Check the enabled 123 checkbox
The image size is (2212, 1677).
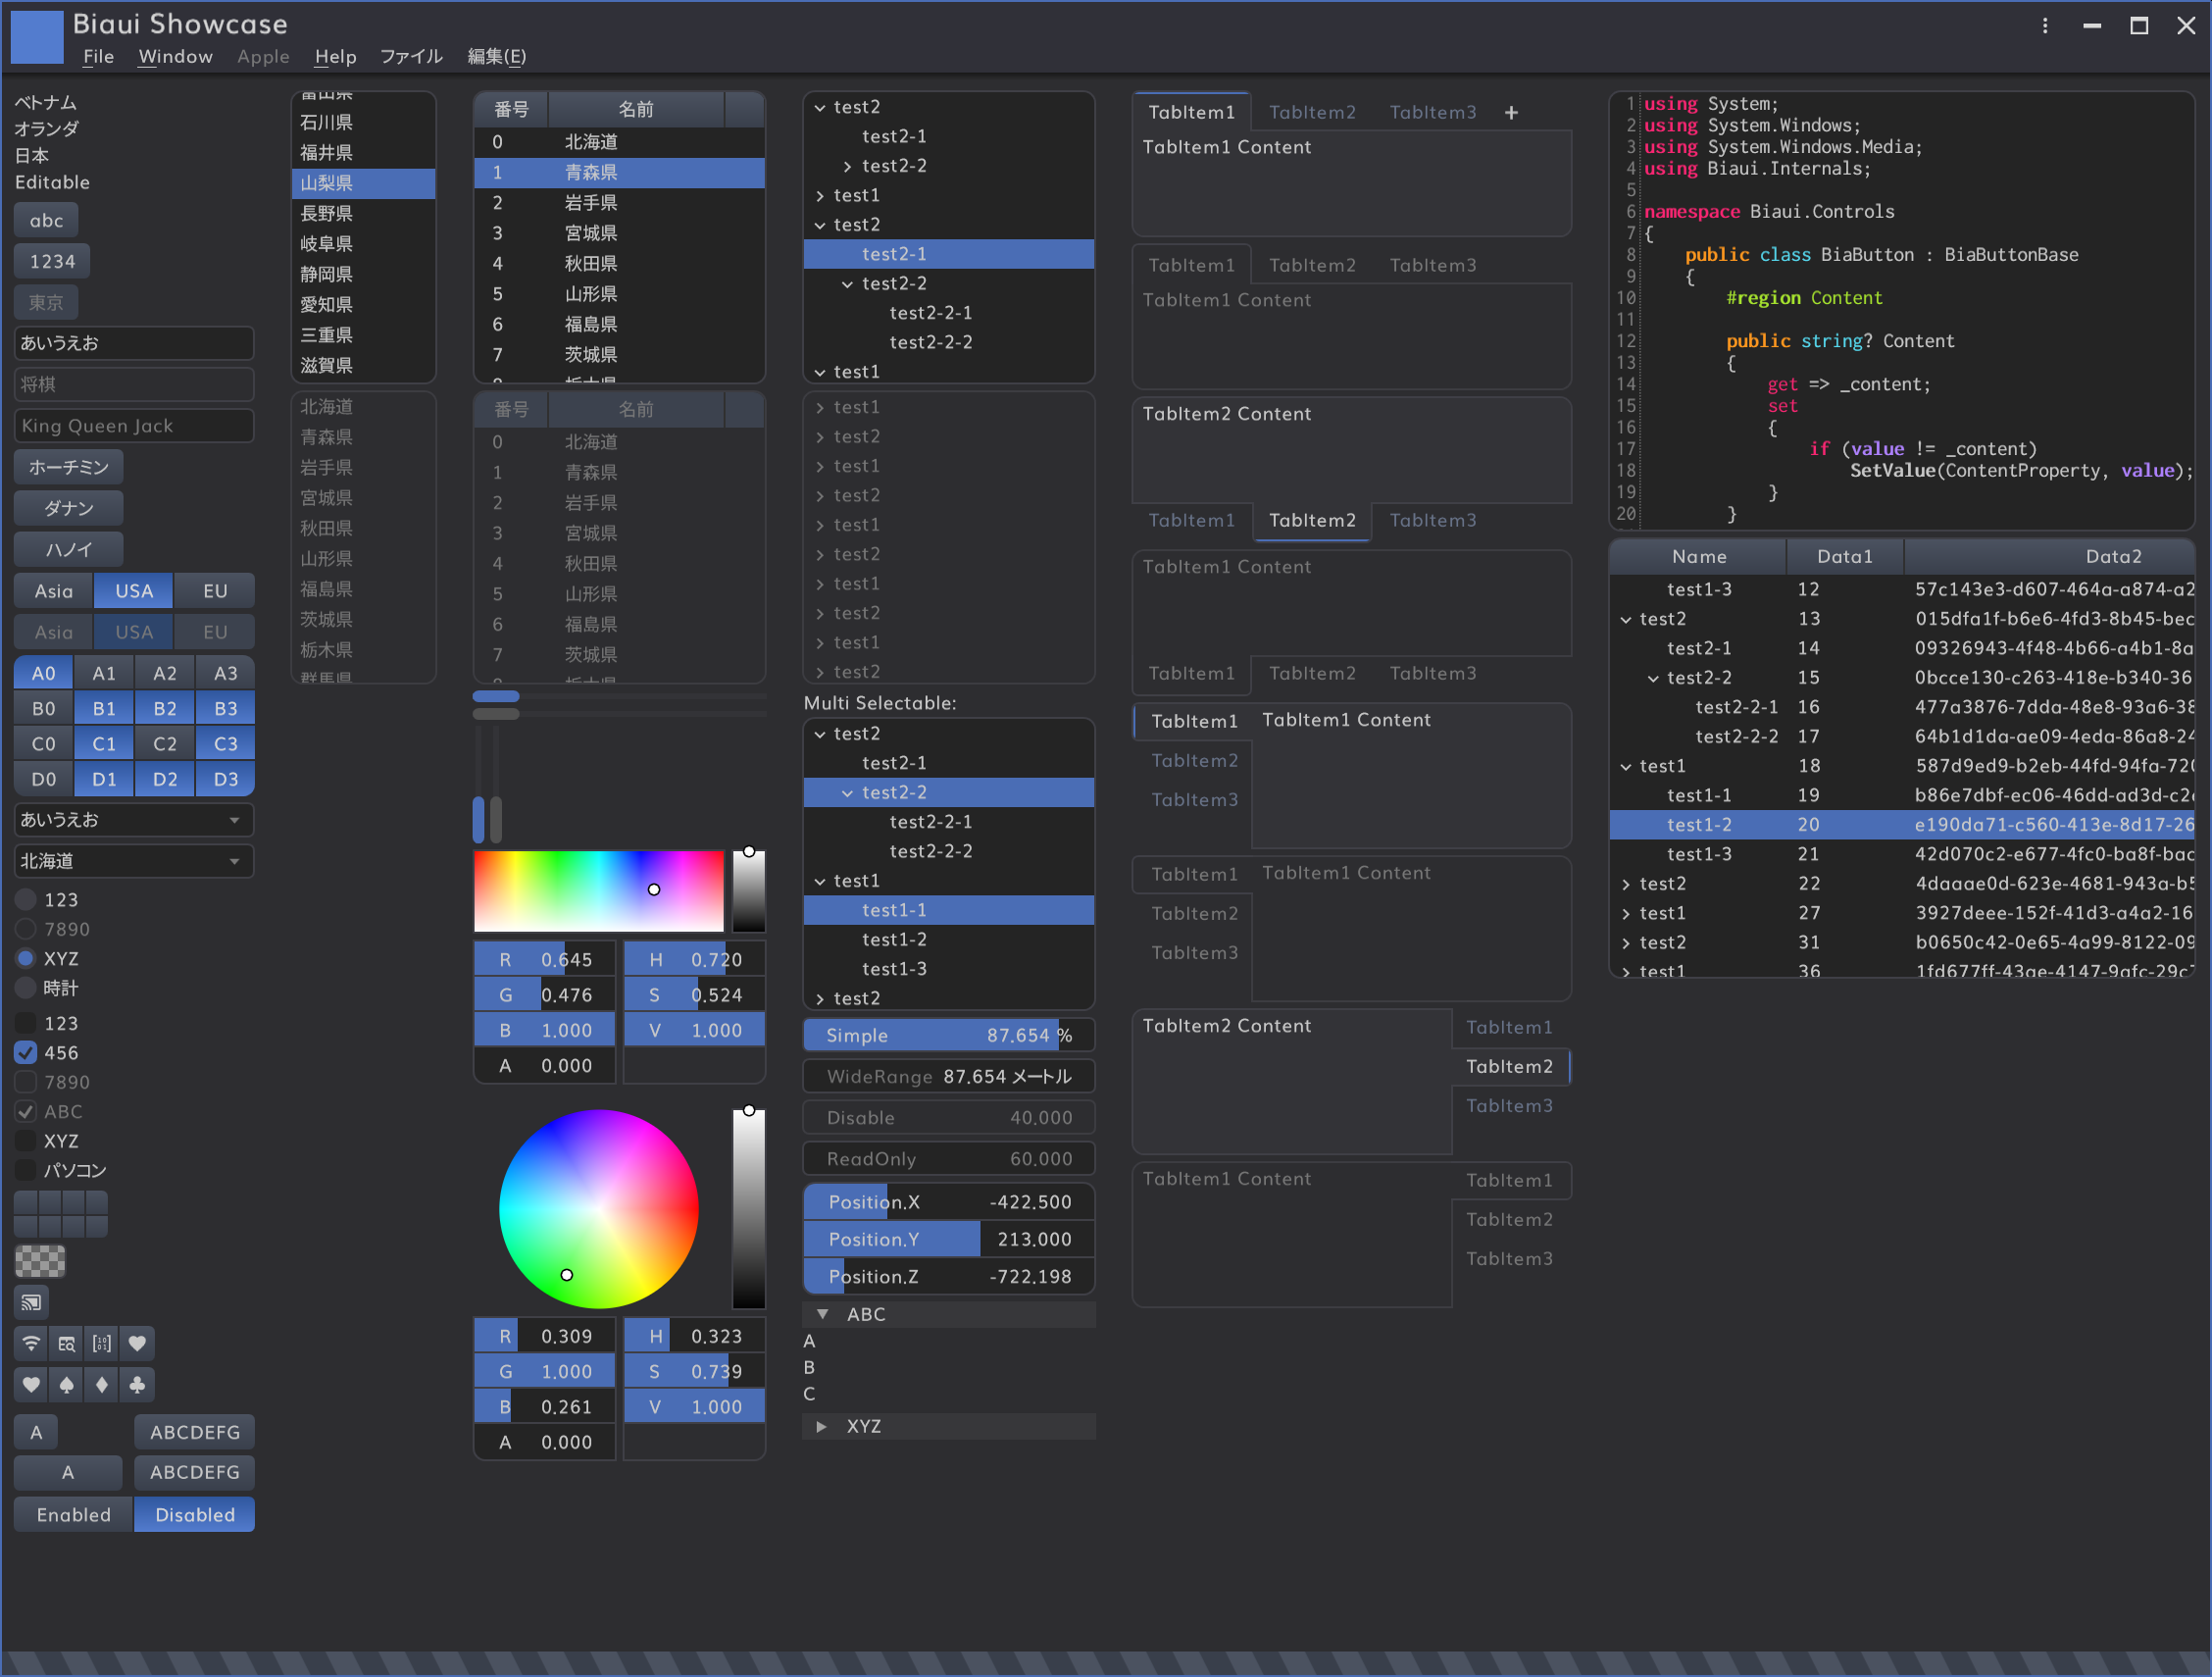click(x=27, y=1023)
